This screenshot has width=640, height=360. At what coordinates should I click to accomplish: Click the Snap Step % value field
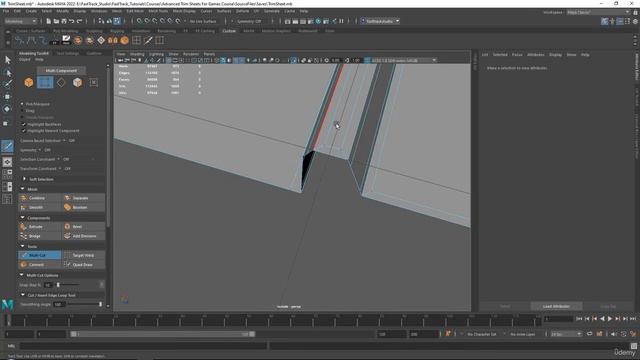48,285
